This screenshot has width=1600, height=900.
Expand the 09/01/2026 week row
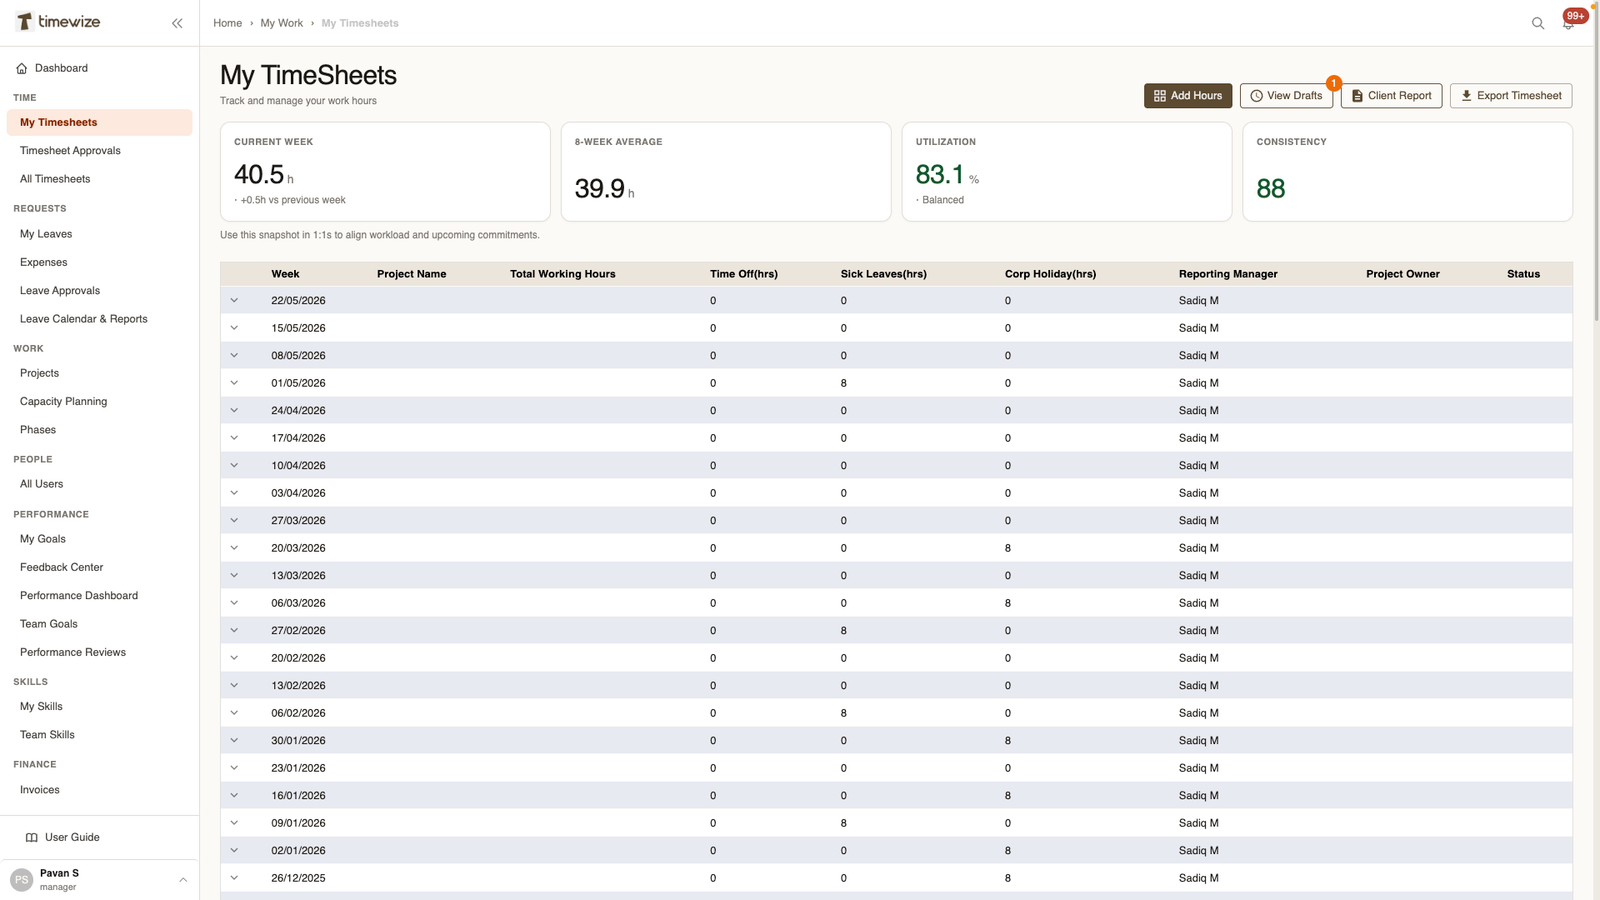pyautogui.click(x=234, y=823)
